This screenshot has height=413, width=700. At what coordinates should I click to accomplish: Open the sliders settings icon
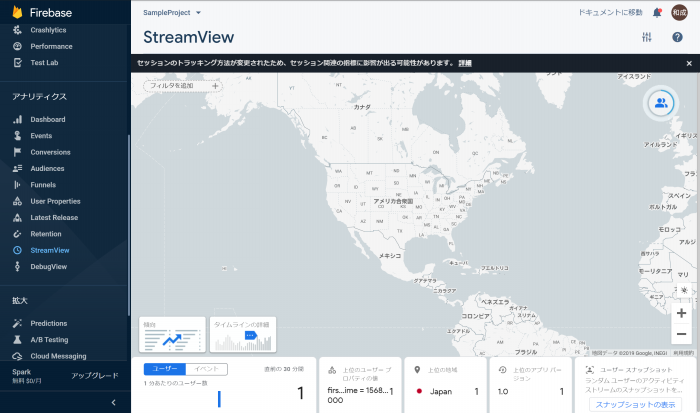click(647, 37)
